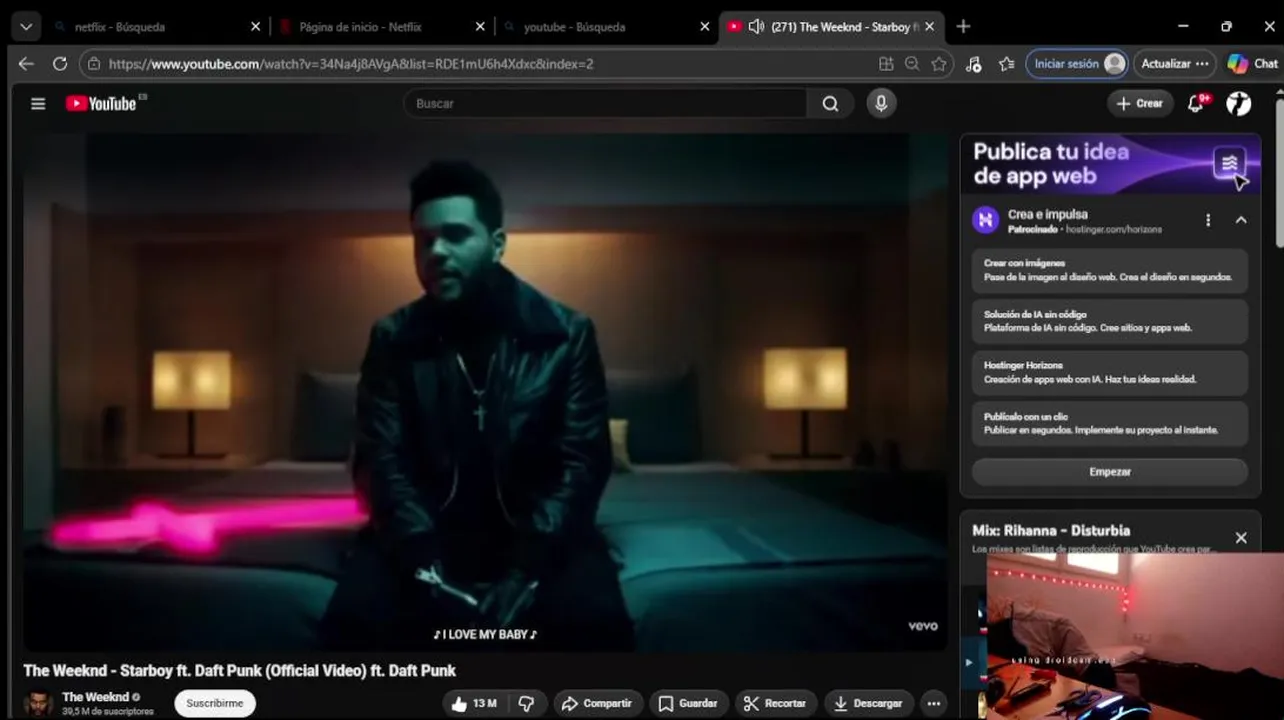Select The Weeknd - Starboy tab
The height and width of the screenshot is (720, 1284).
click(x=845, y=27)
